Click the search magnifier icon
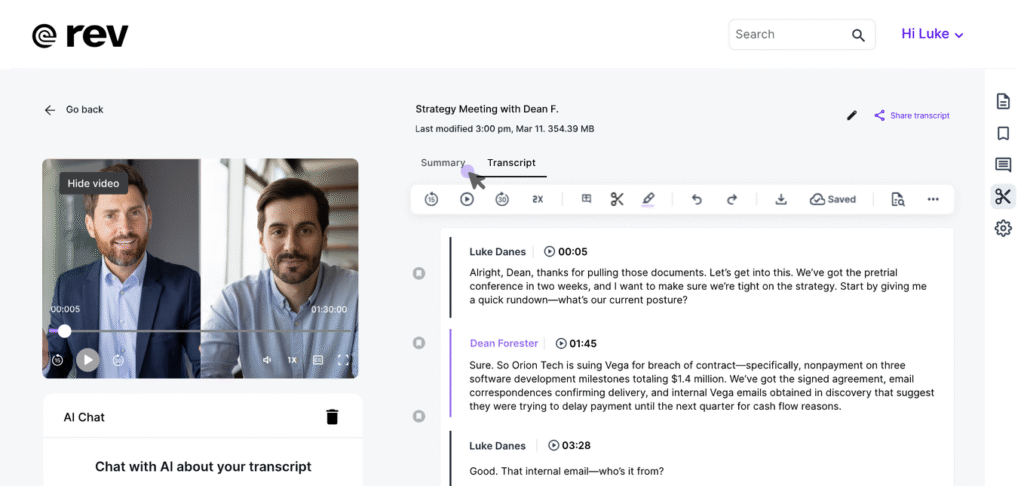The height and width of the screenshot is (486, 1024). click(858, 35)
